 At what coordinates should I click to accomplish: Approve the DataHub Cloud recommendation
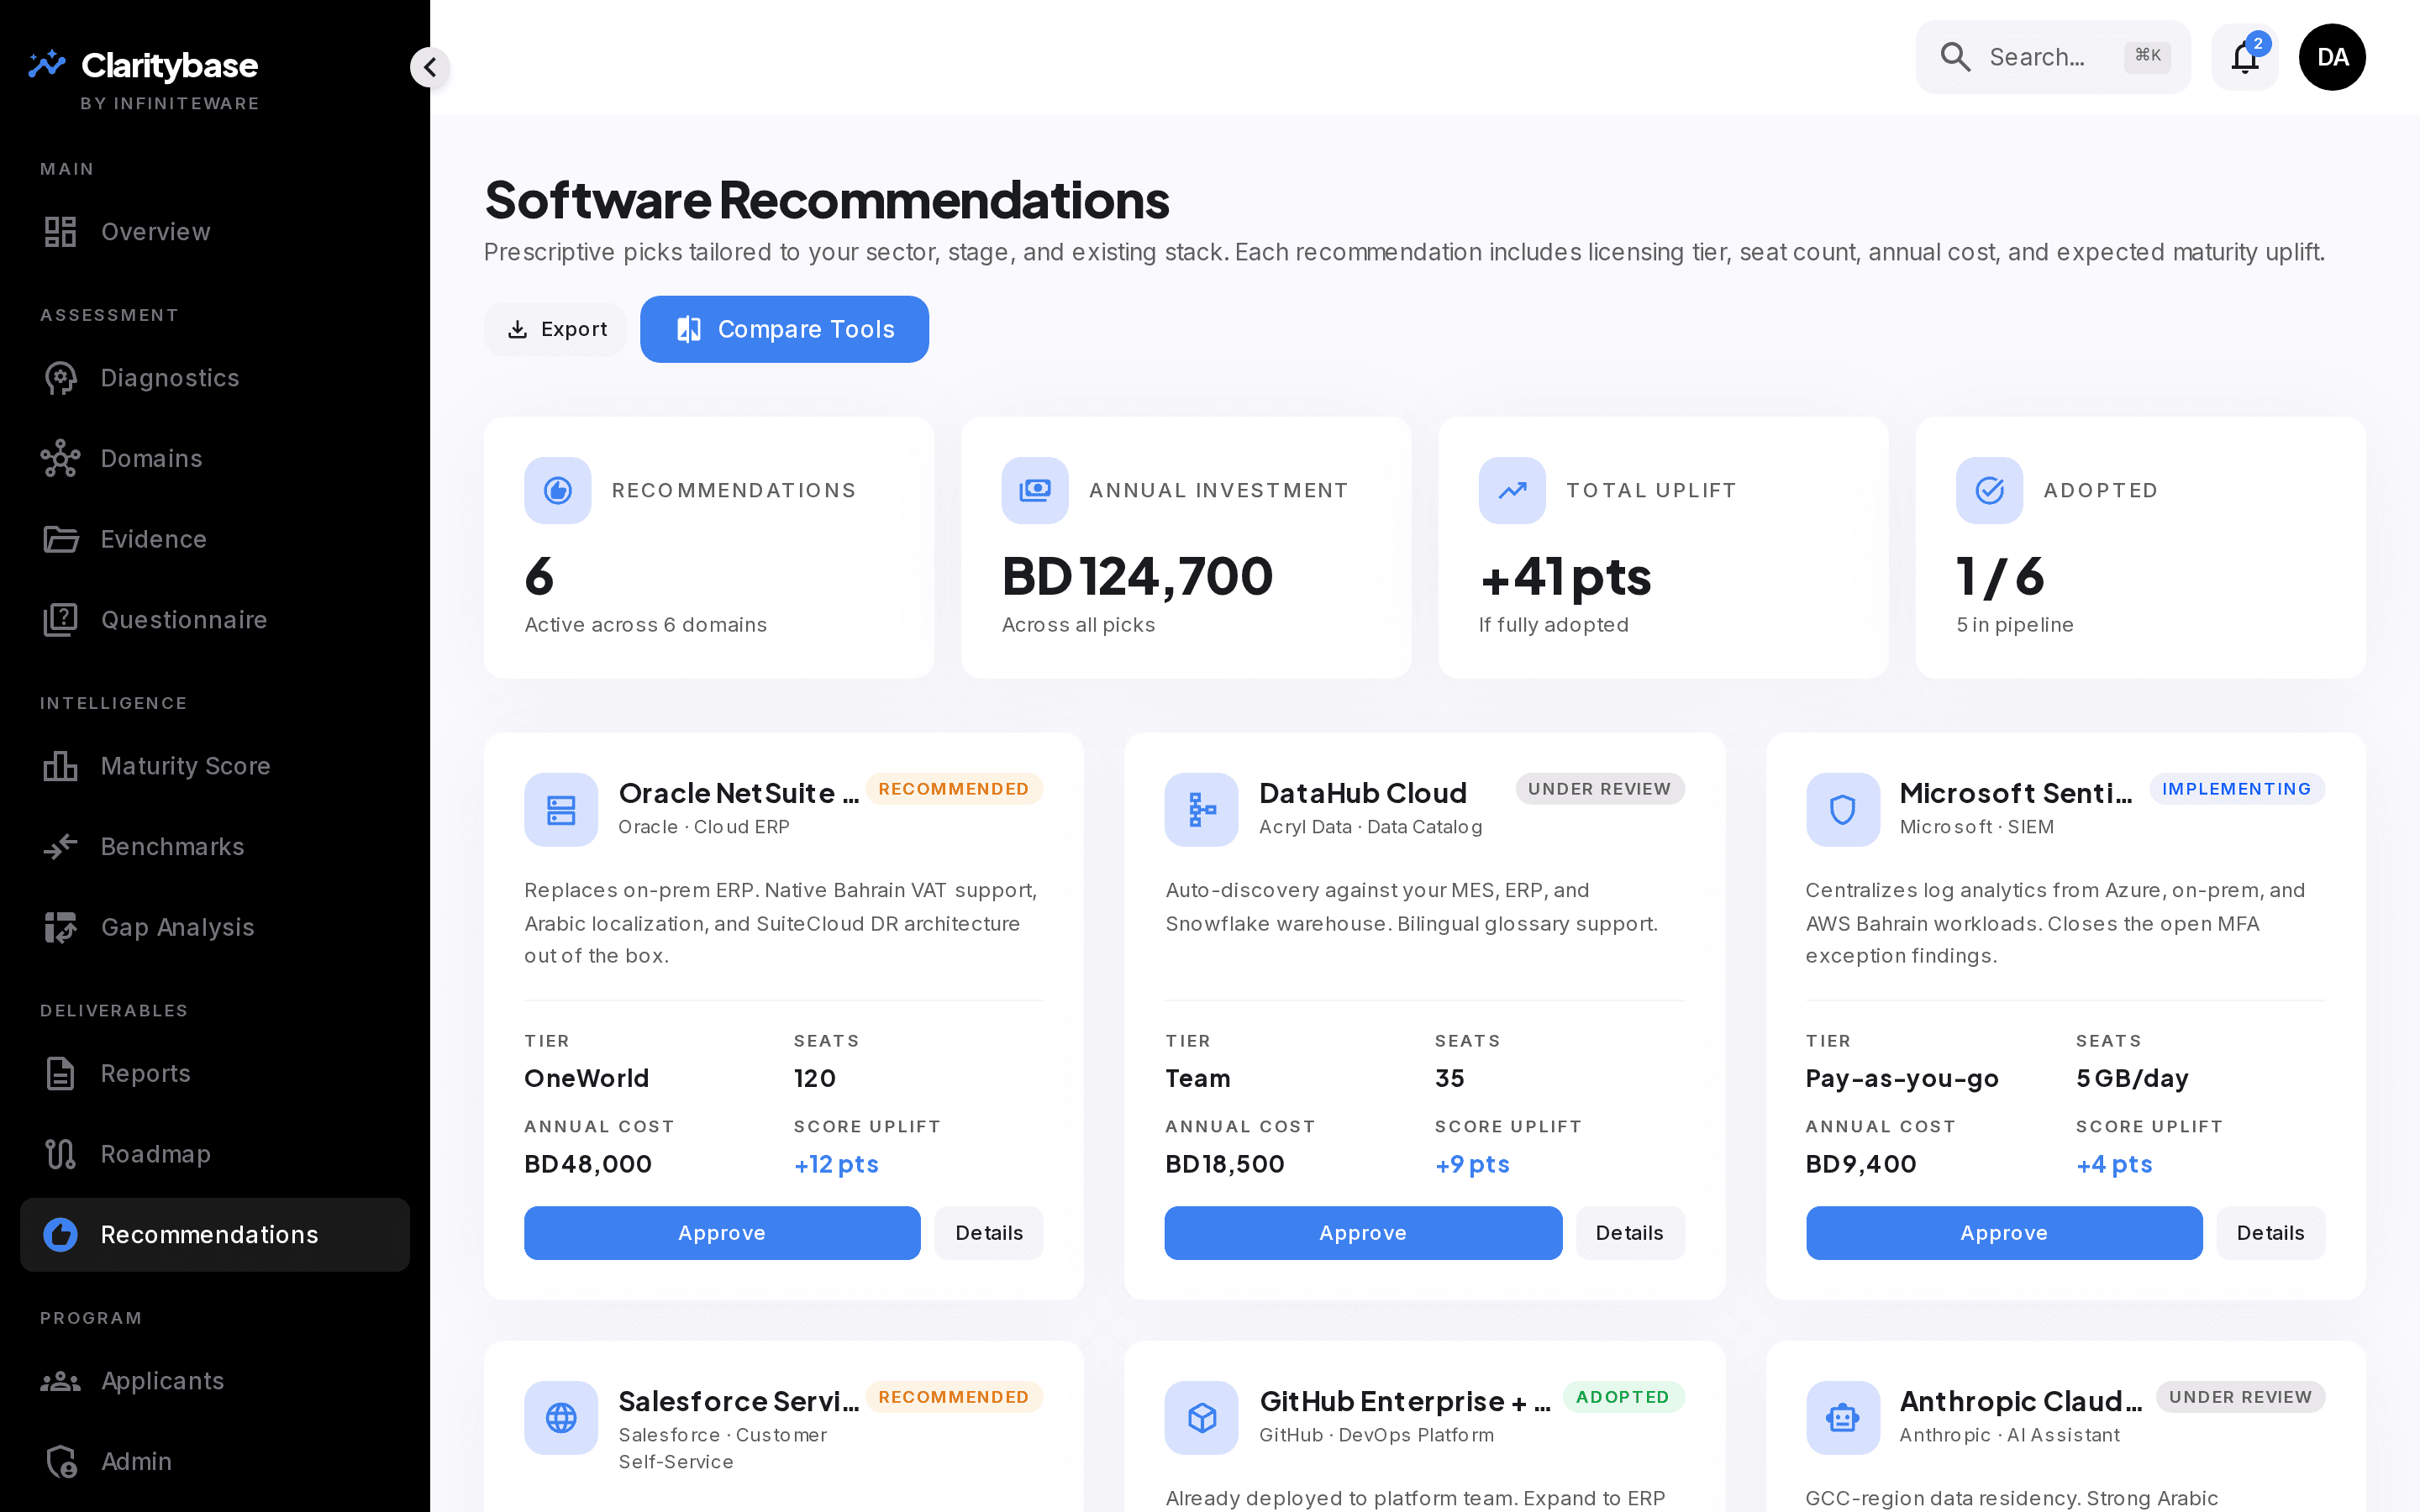(x=1363, y=1233)
